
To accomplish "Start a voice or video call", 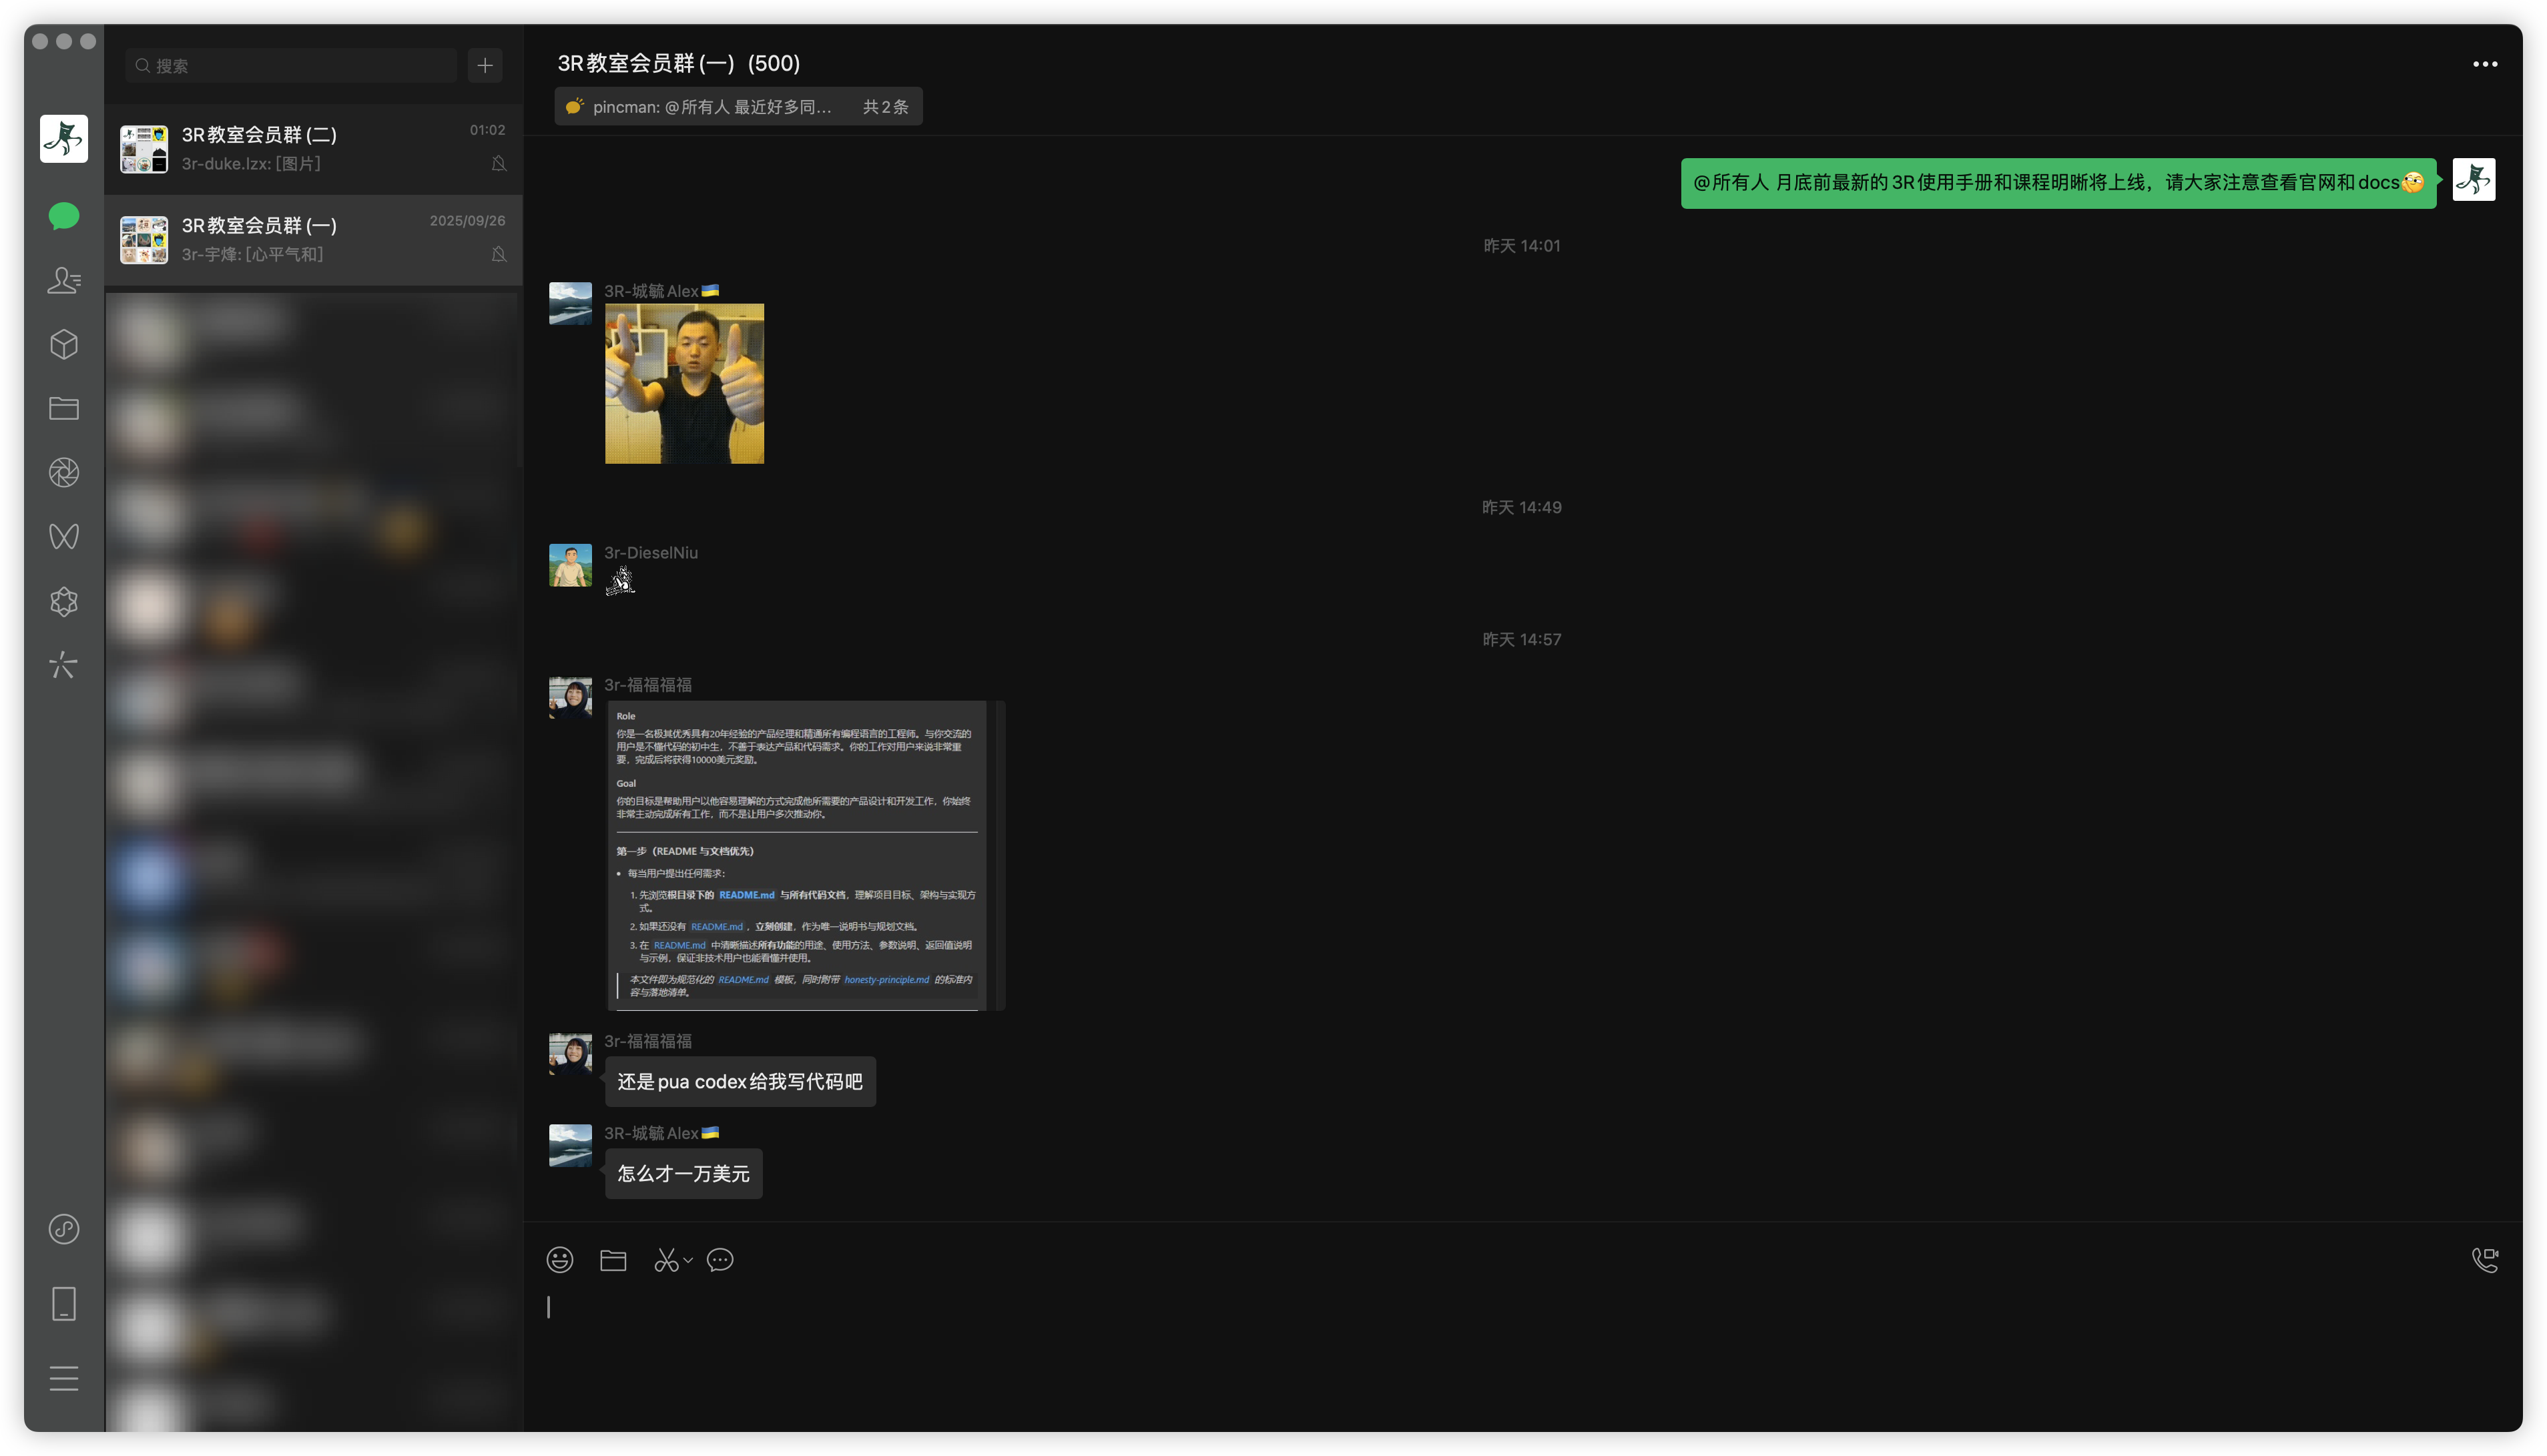I will pyautogui.click(x=2484, y=1260).
